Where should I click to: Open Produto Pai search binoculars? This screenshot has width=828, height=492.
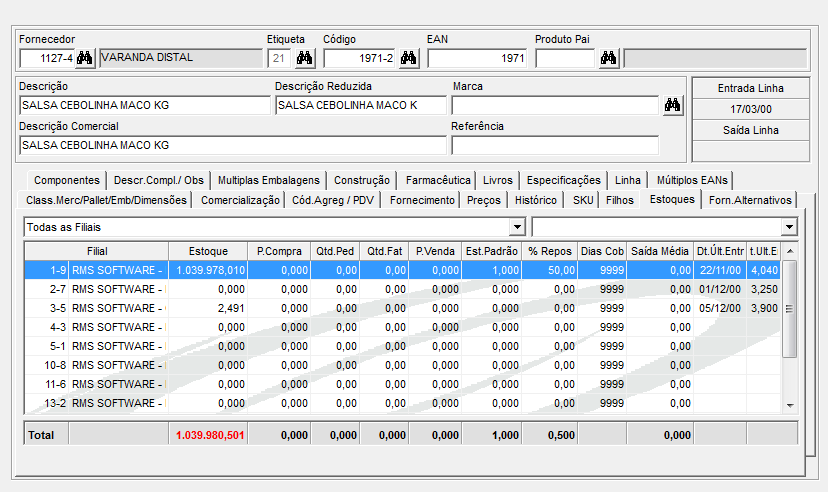pyautogui.click(x=608, y=58)
